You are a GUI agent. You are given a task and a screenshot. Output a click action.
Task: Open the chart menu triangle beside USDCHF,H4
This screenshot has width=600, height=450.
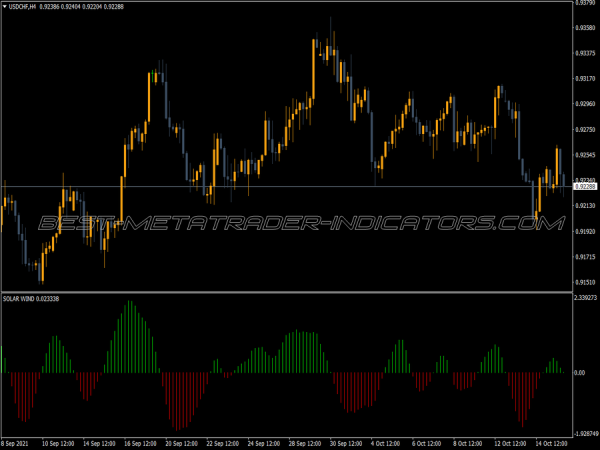pos(5,7)
